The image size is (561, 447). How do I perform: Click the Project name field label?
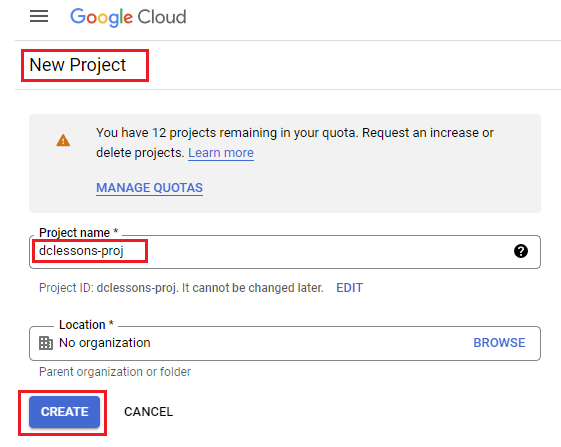pos(78,233)
